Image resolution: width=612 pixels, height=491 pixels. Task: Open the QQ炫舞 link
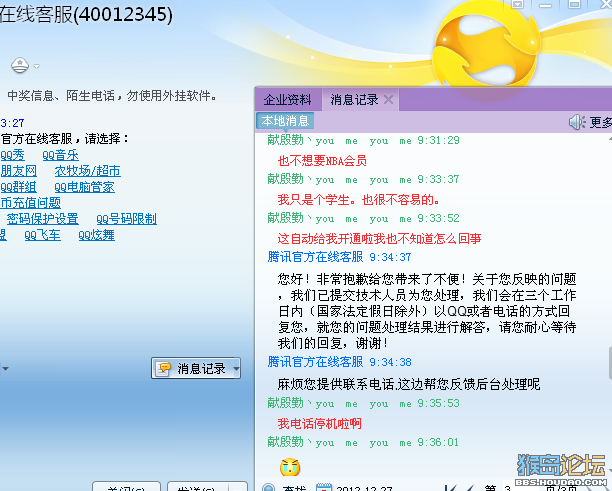[96, 235]
